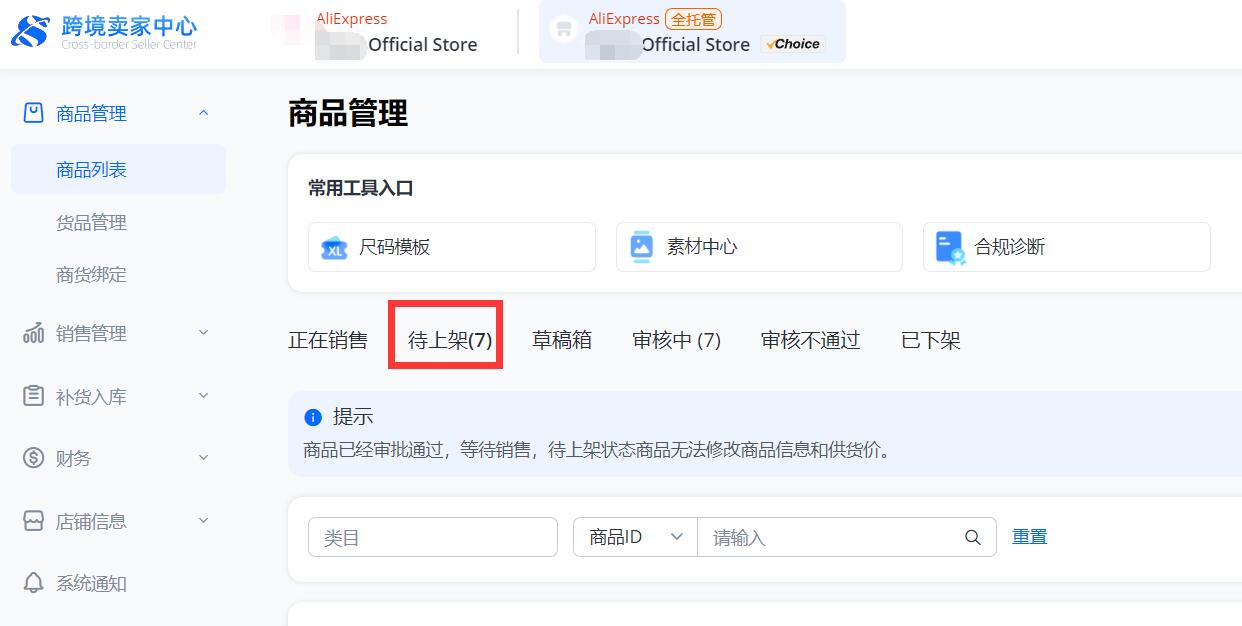
Task: Click the AliExpress Official Store with Choice badge
Action: pos(692,31)
